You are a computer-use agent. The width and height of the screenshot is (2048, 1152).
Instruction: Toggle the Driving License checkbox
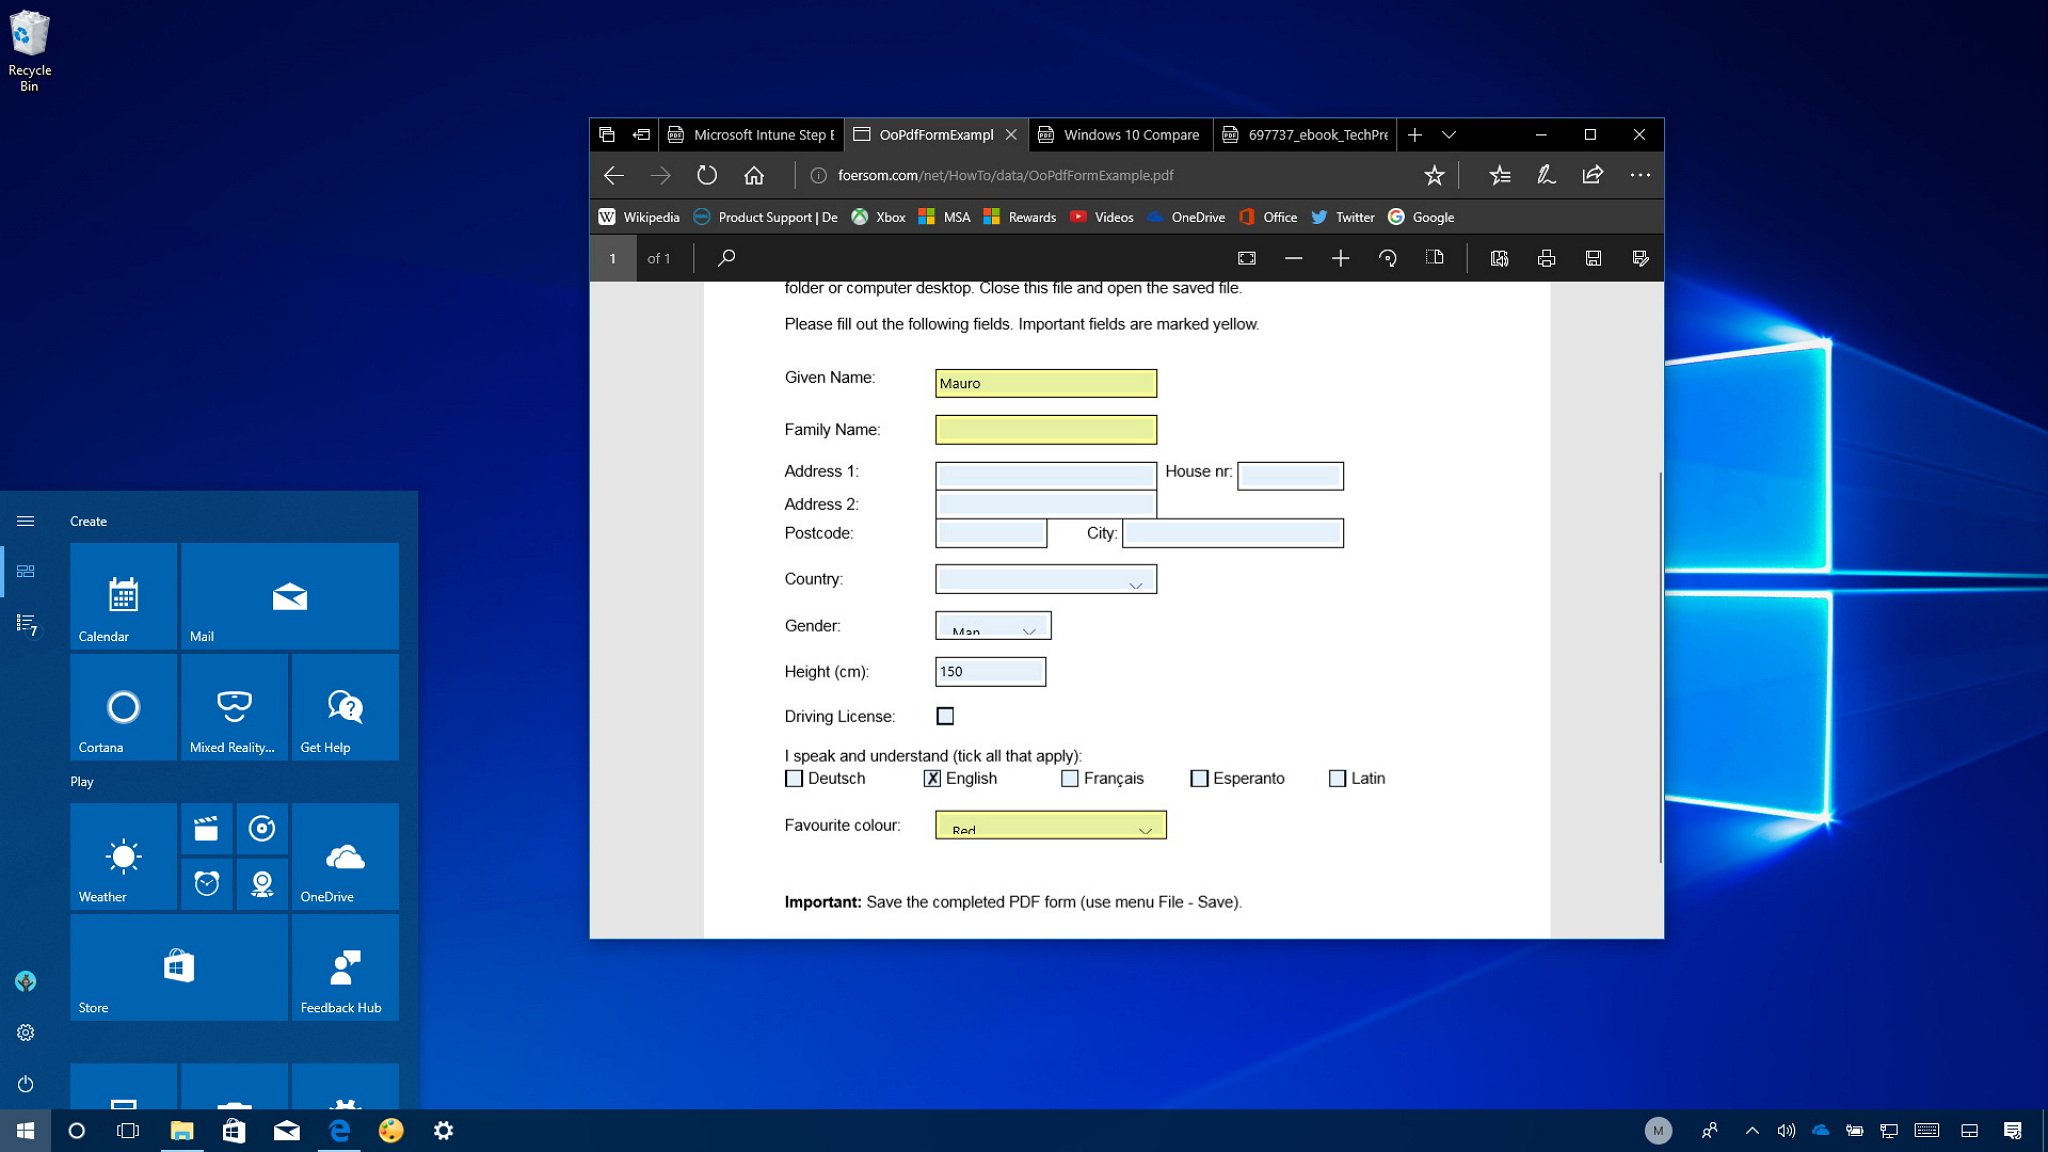coord(944,715)
